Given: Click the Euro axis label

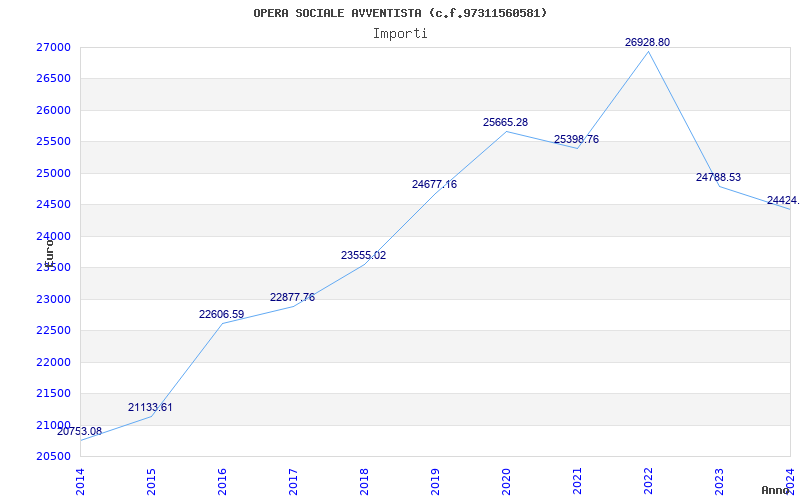Looking at the screenshot, I should pyautogui.click(x=49, y=254).
